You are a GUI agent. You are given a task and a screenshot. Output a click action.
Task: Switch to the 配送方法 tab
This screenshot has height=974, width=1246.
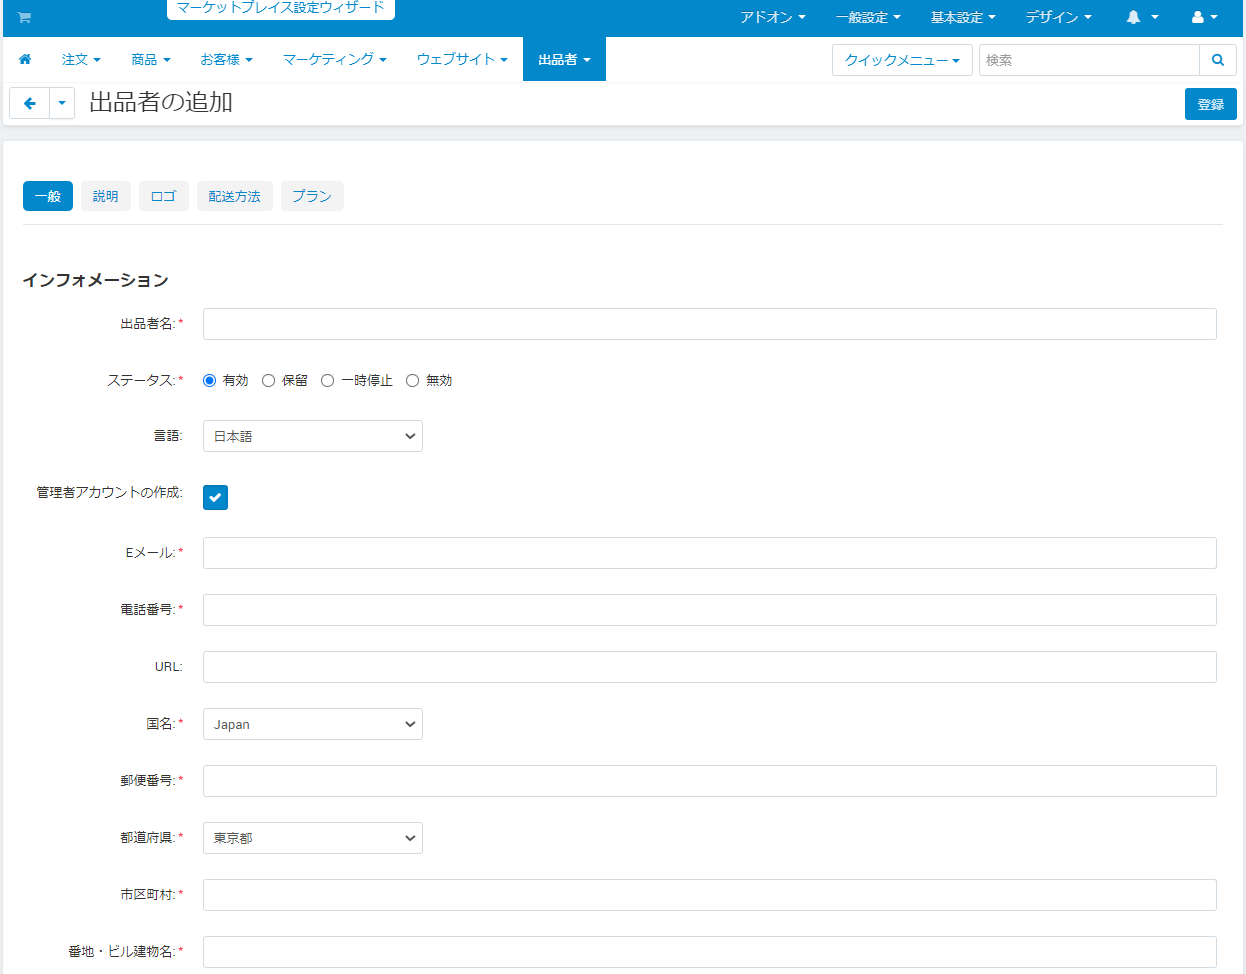[234, 196]
